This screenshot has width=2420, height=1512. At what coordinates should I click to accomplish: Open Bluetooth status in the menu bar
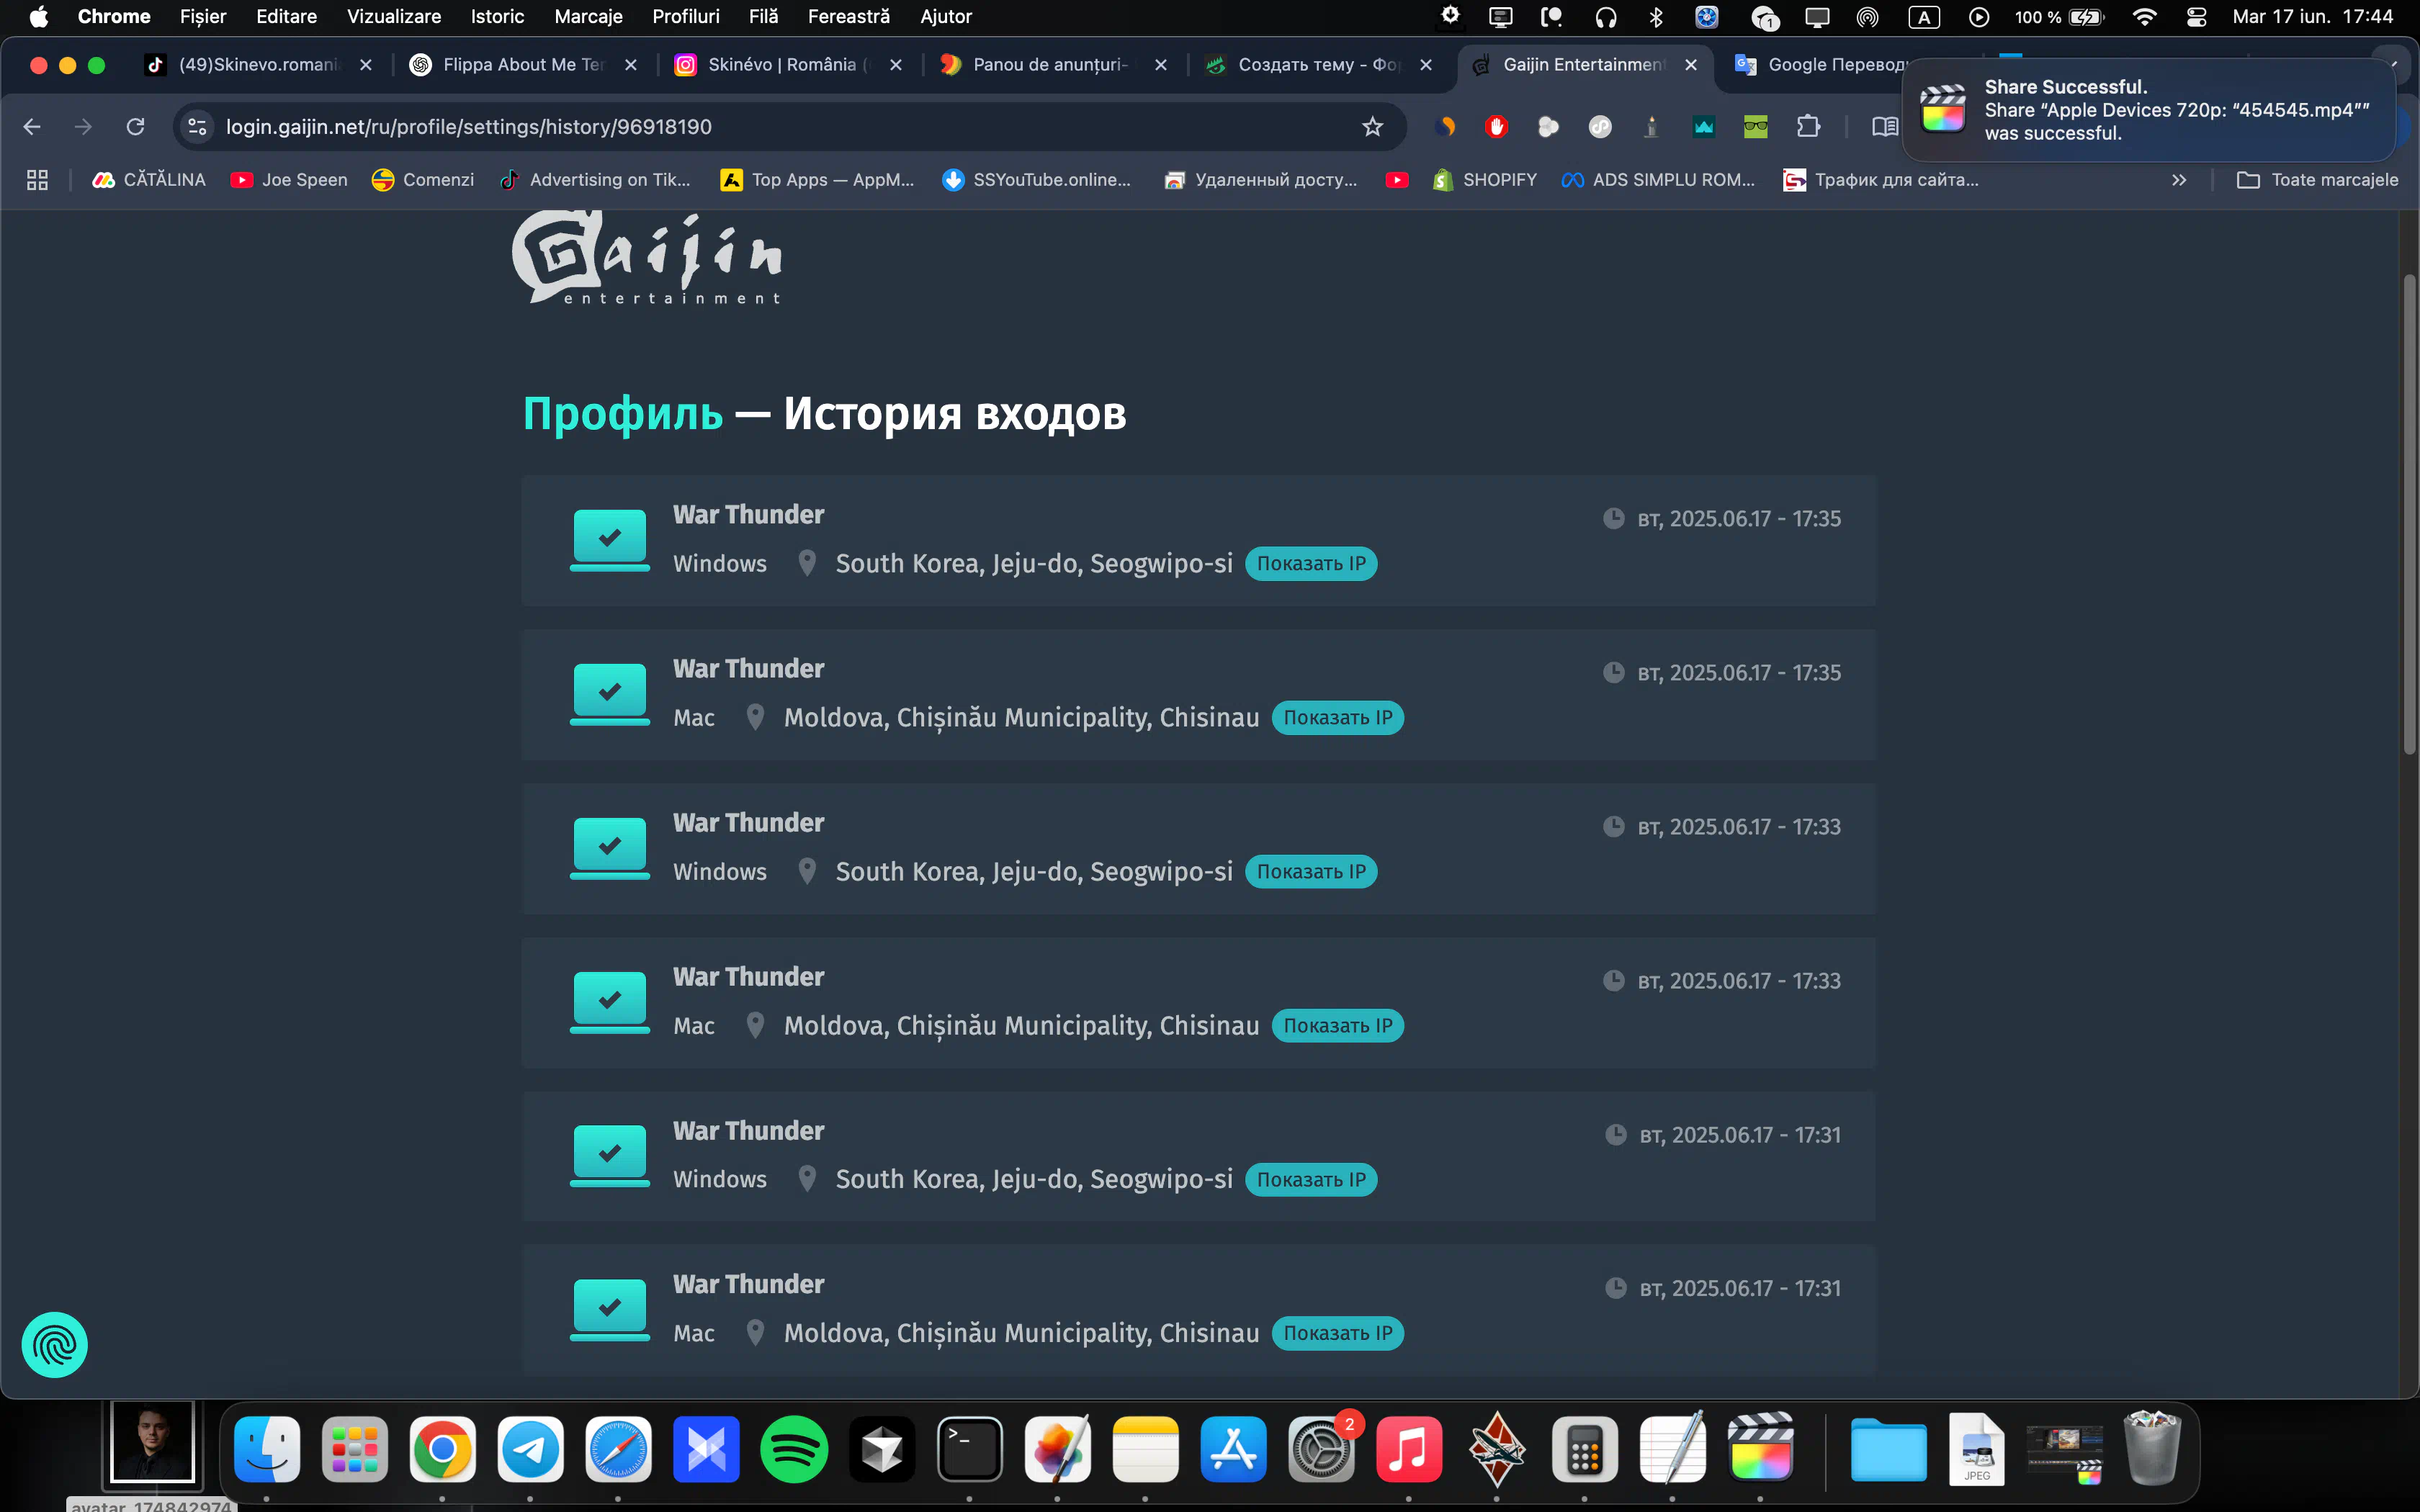click(1656, 16)
